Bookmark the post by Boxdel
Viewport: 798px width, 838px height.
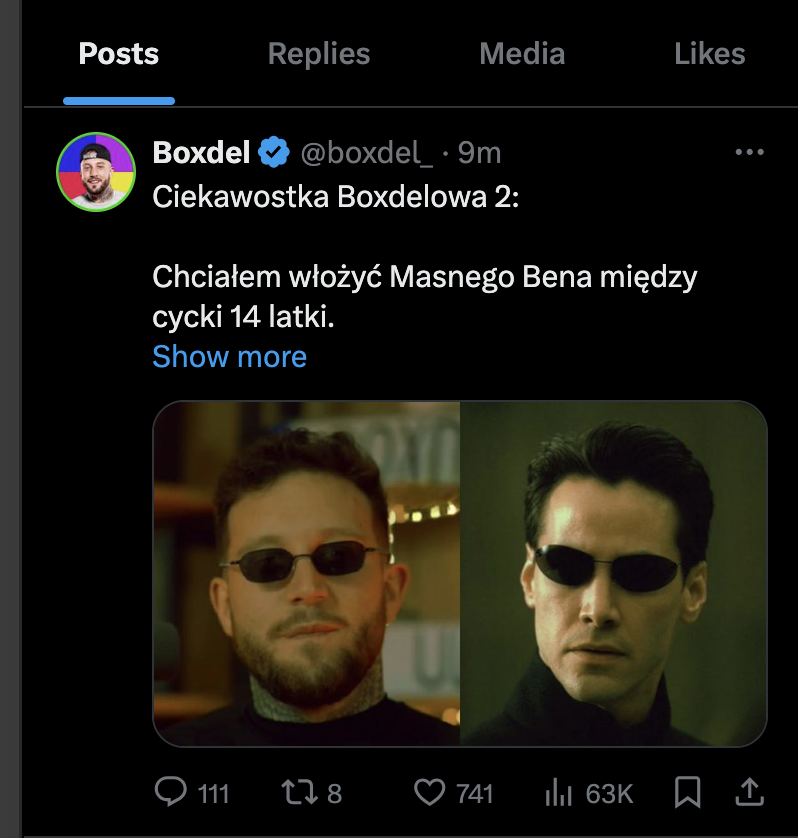pyautogui.click(x=688, y=793)
